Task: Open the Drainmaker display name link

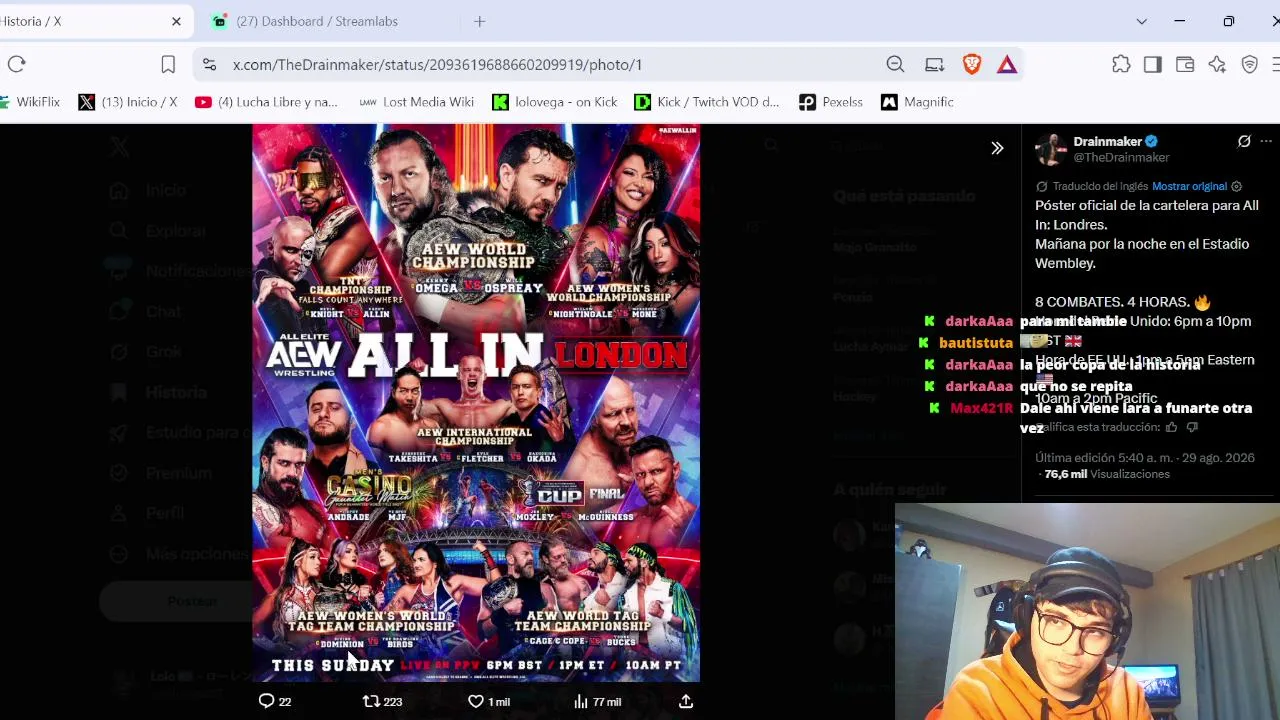Action: [x=1107, y=142]
